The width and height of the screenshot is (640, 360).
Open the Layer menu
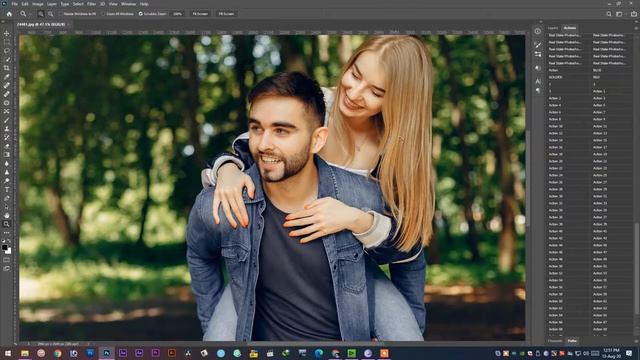(52, 4)
